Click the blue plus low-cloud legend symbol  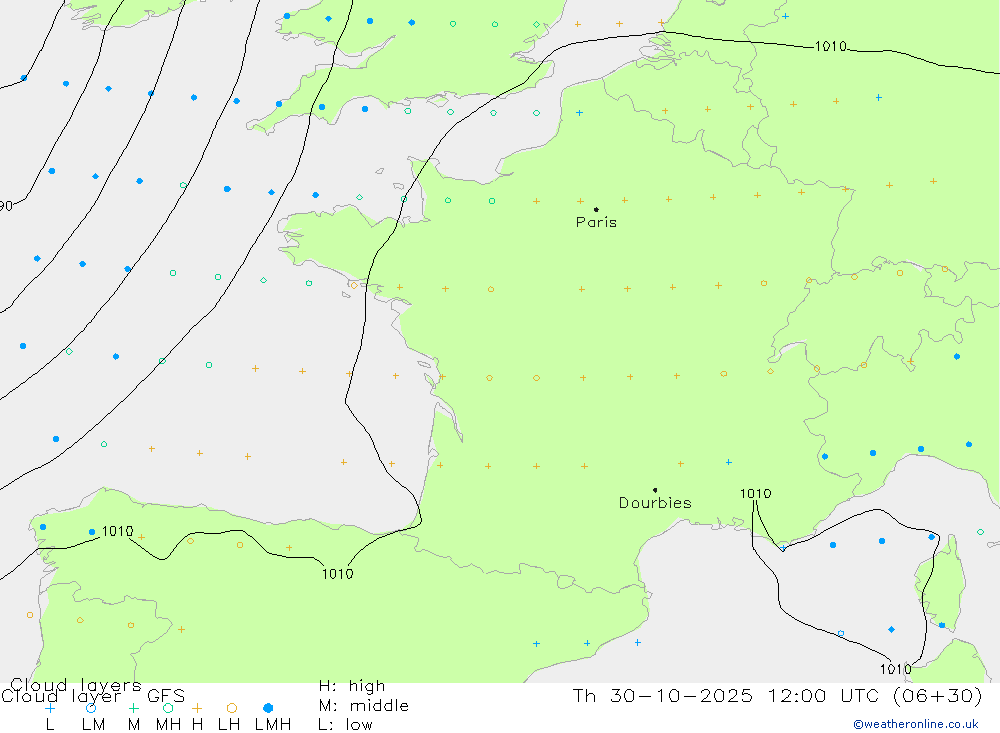pyautogui.click(x=50, y=708)
